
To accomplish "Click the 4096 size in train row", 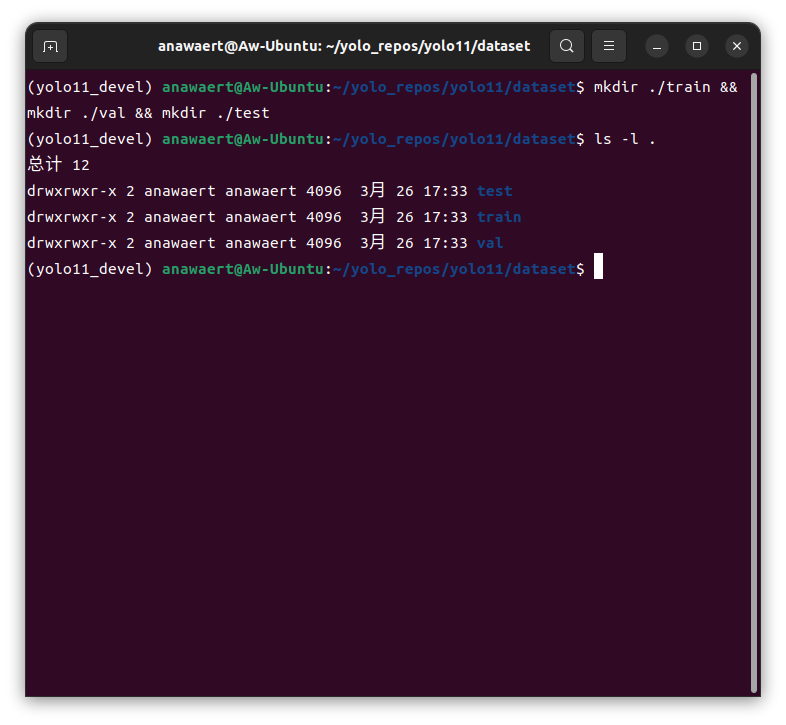I will 323,217.
